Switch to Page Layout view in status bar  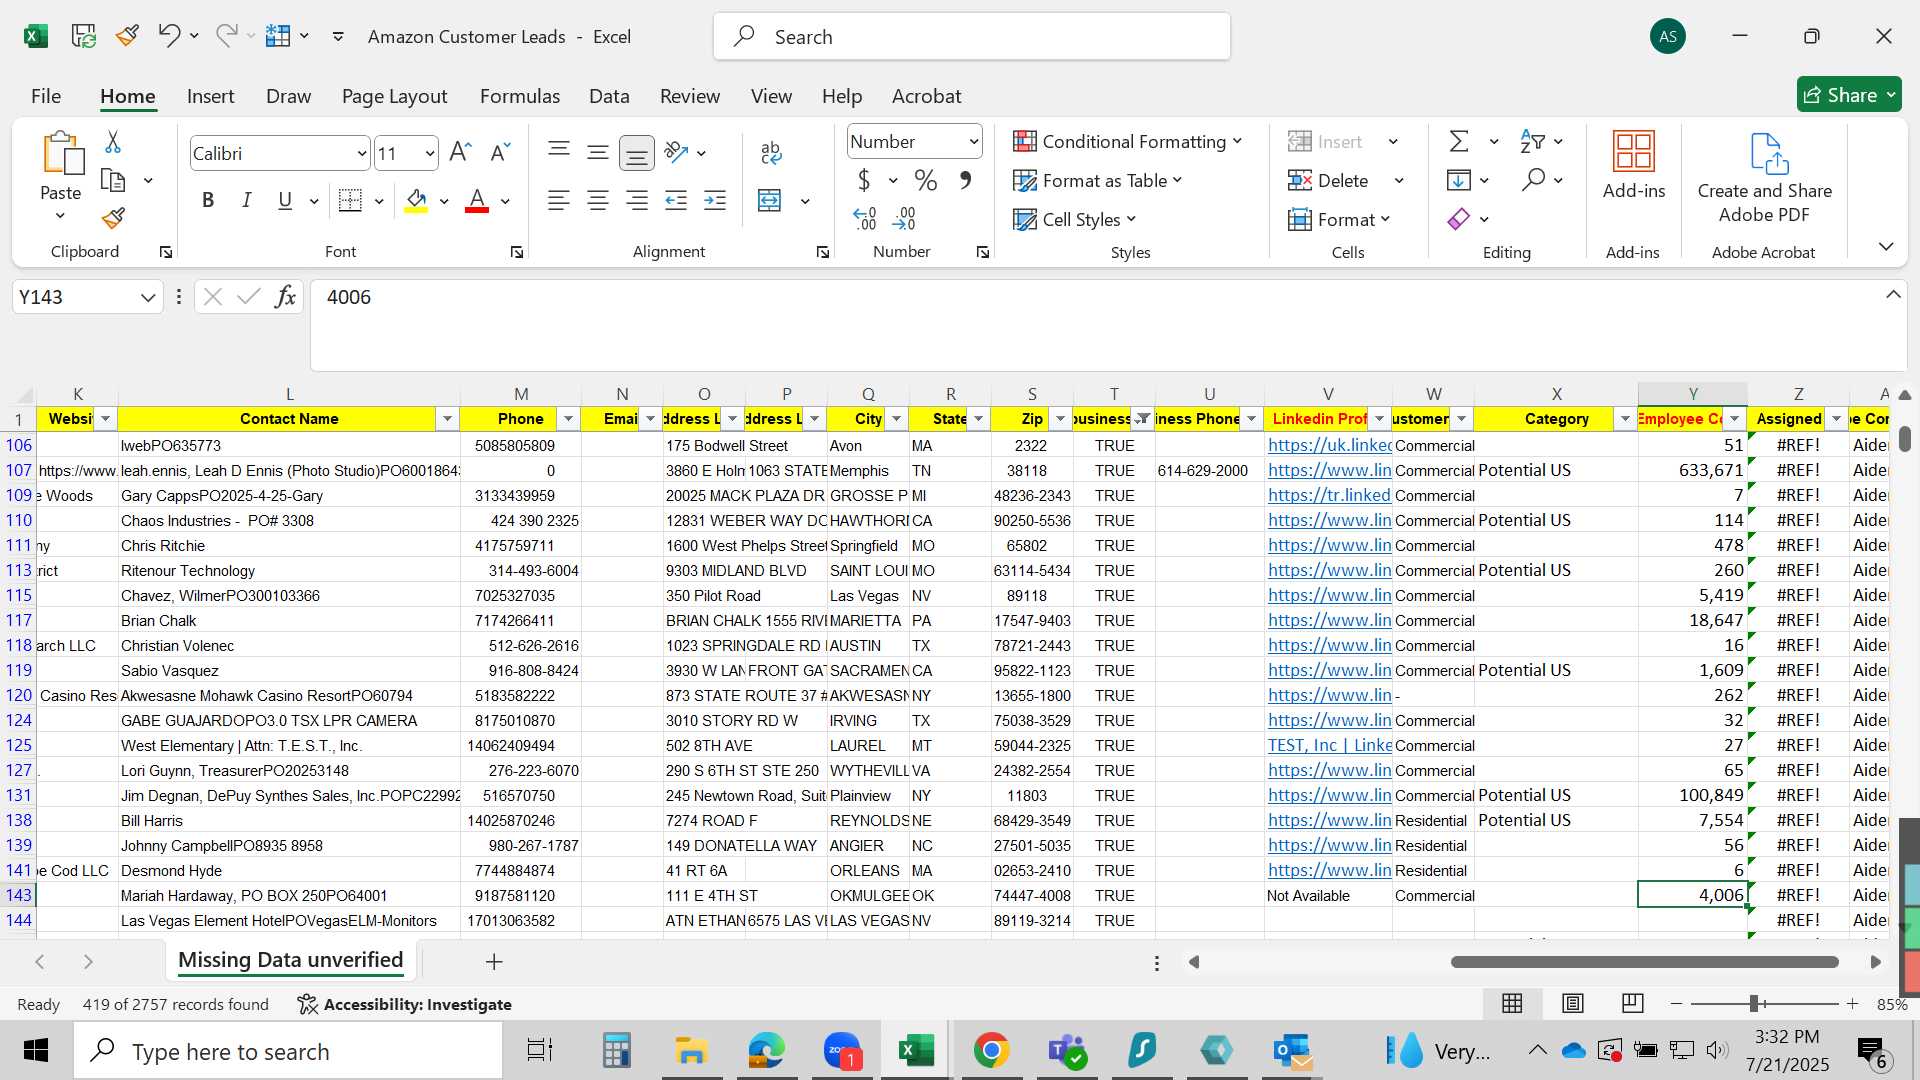pos(1572,1003)
